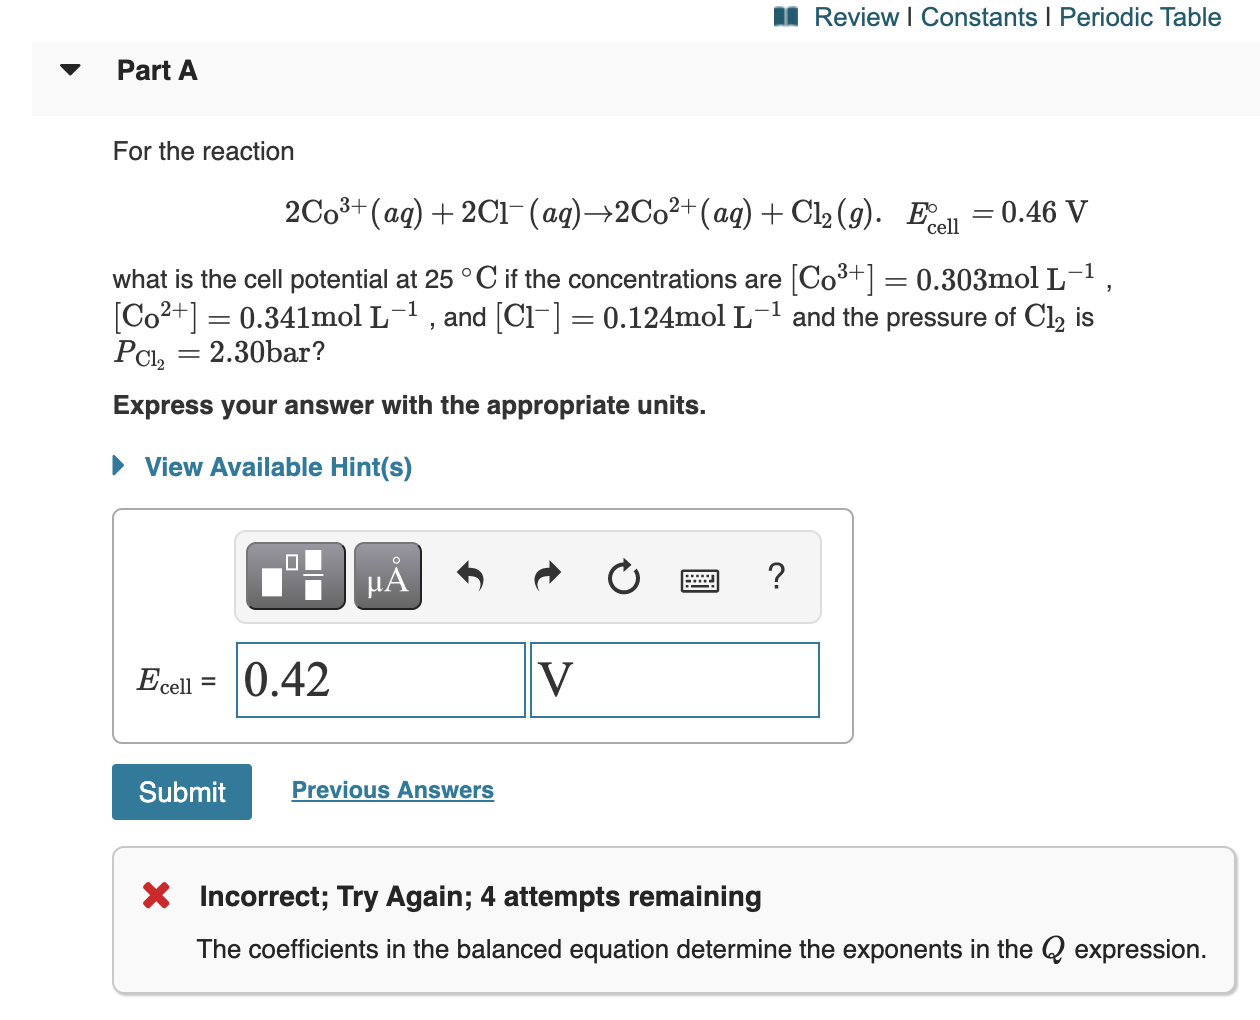
Task: Click the Review book icon at the top
Action: pos(787,16)
